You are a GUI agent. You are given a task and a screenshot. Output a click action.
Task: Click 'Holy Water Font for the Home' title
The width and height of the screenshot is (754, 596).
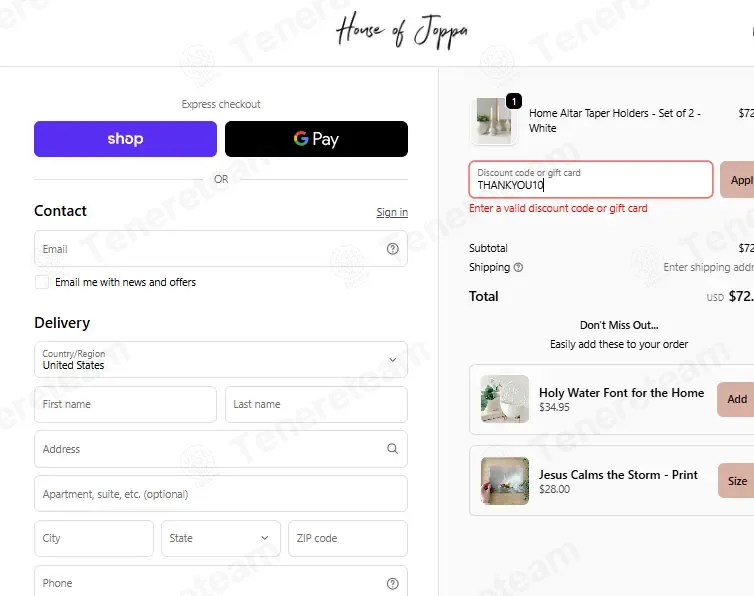[621, 393]
